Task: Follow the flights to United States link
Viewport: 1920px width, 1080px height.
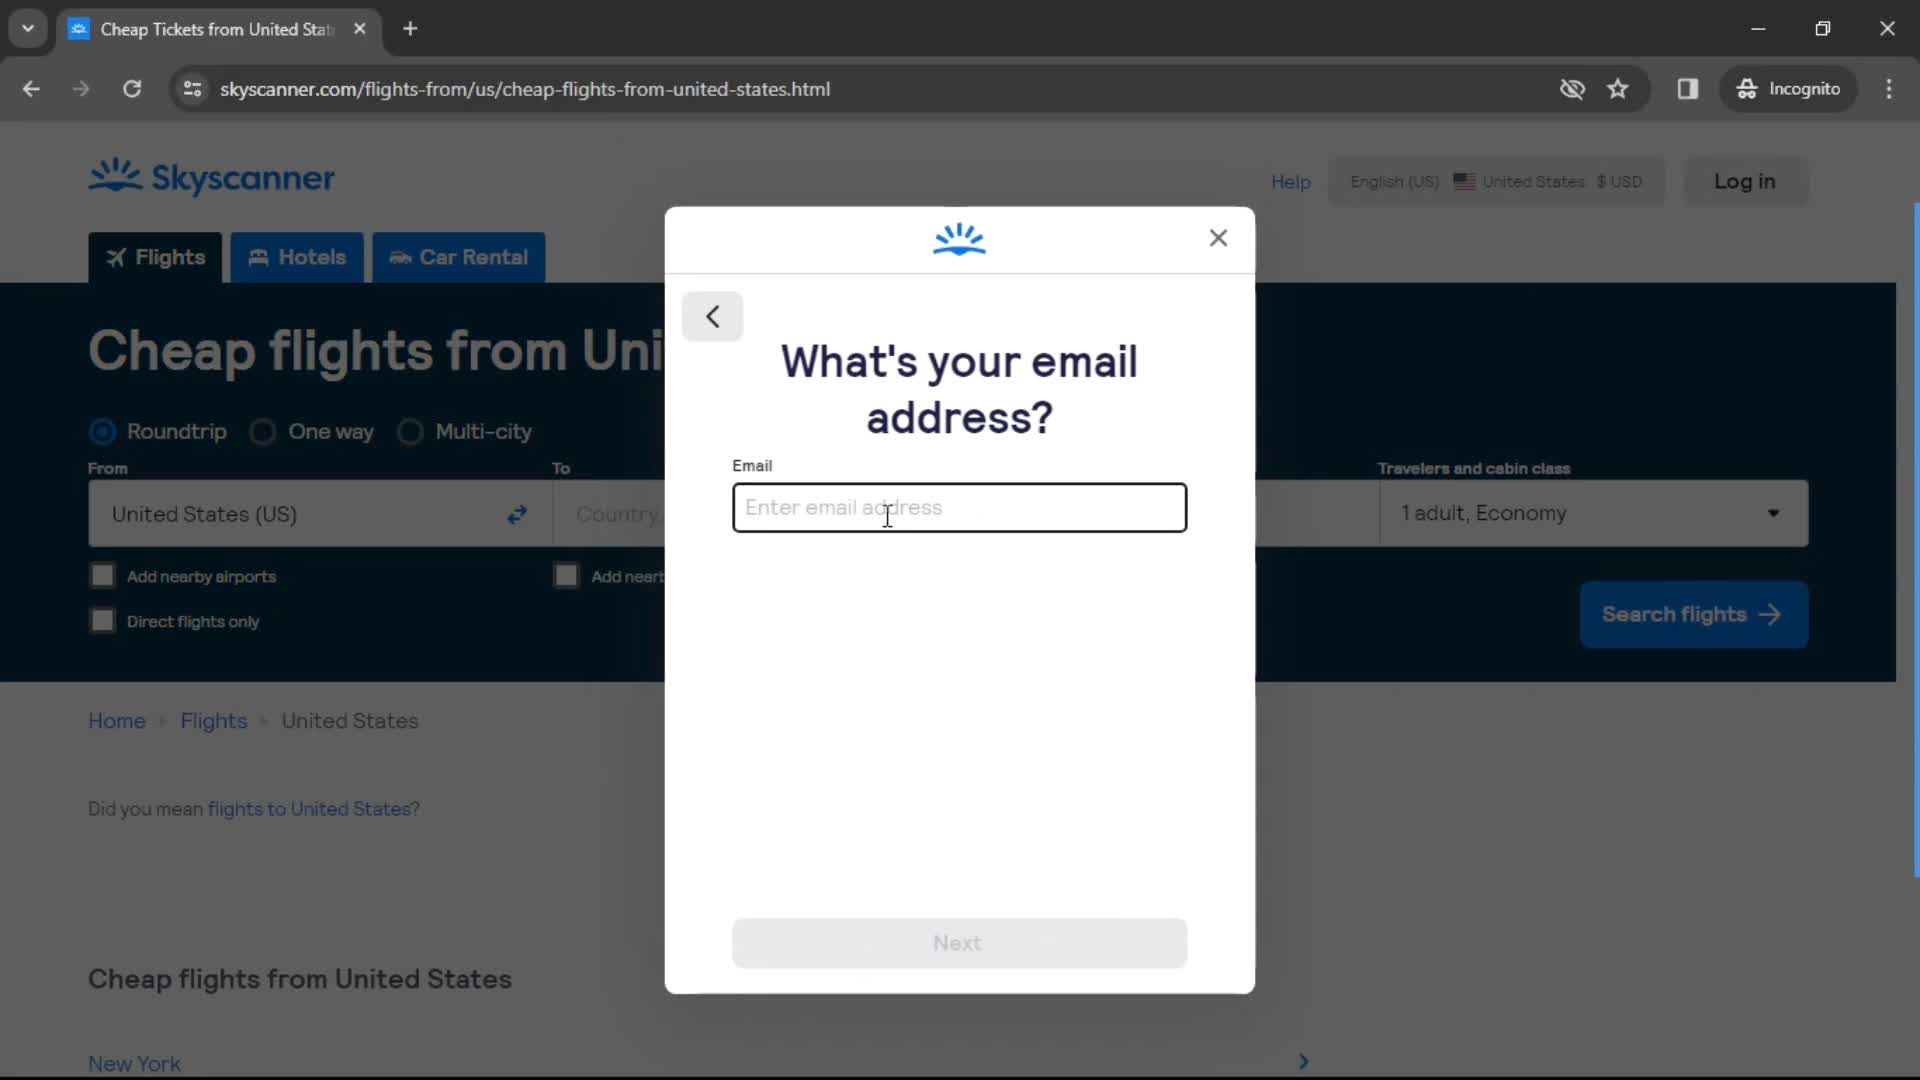Action: point(311,809)
